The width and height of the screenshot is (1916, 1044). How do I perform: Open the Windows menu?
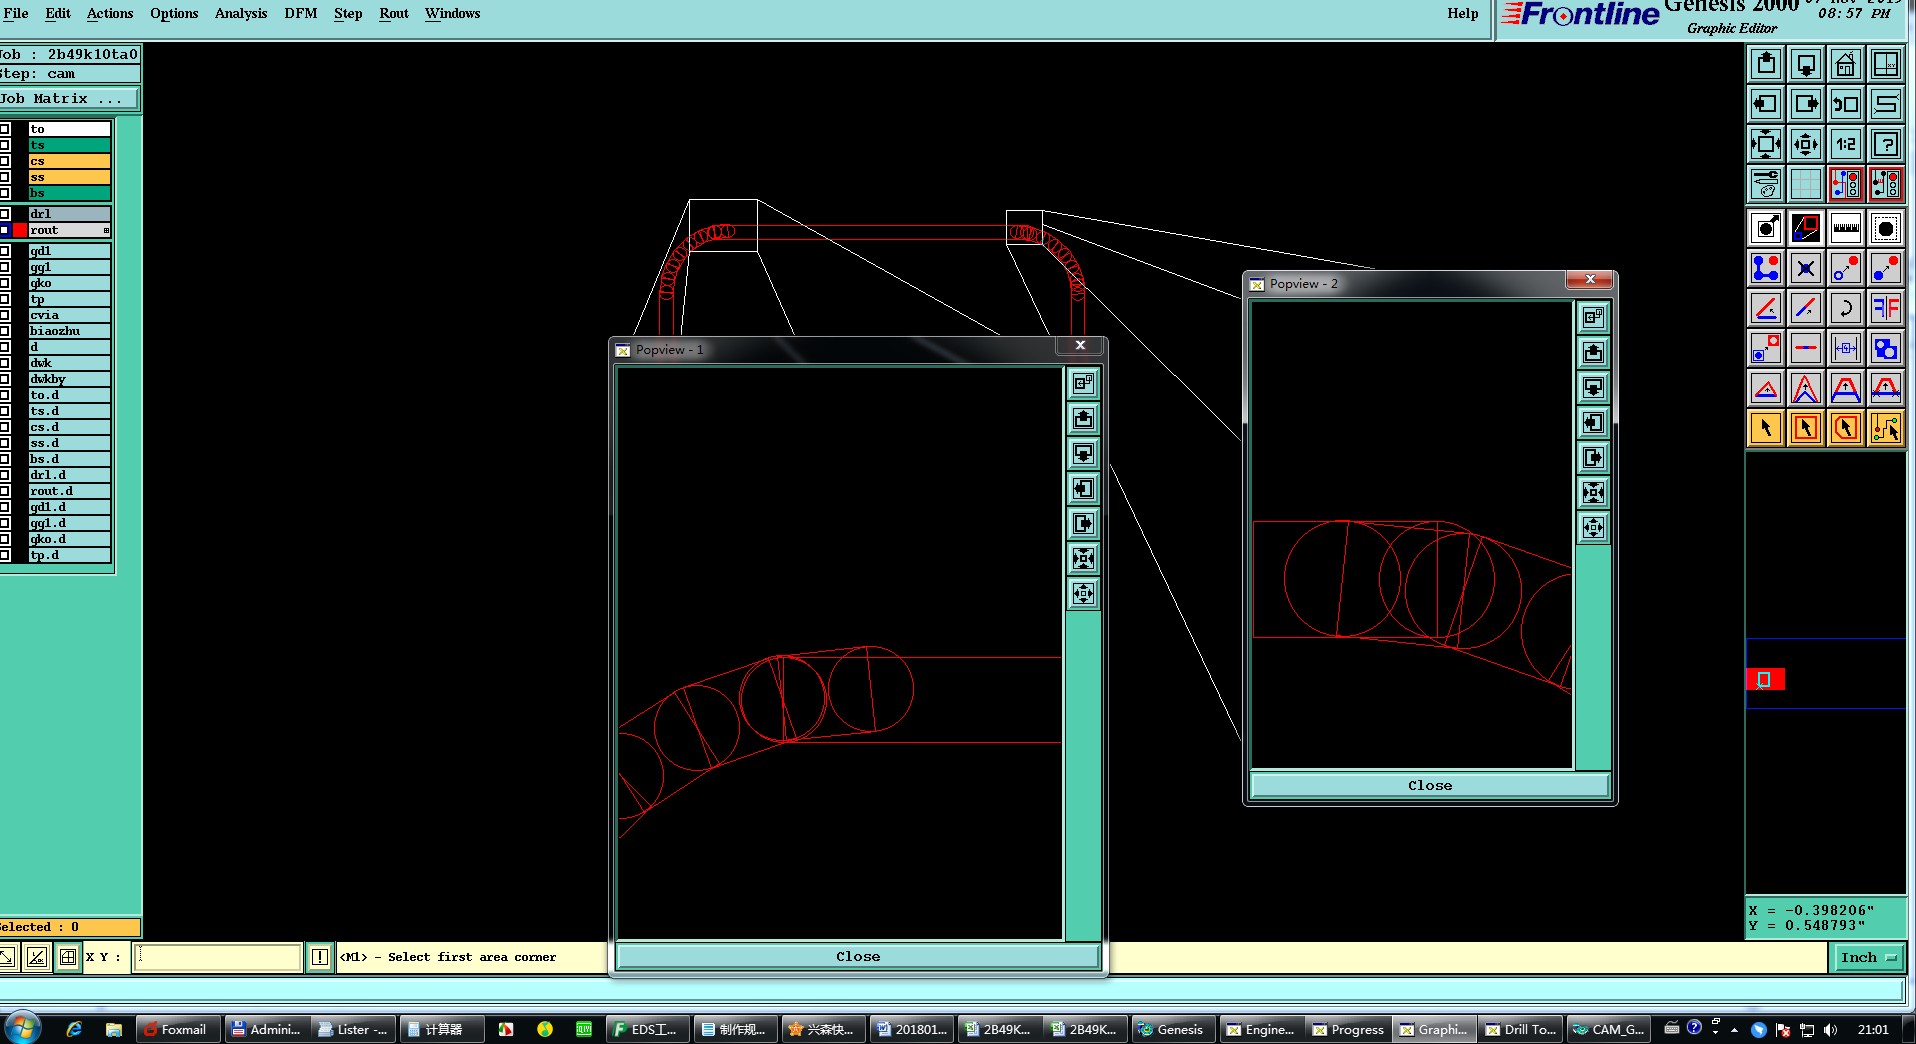pos(453,13)
